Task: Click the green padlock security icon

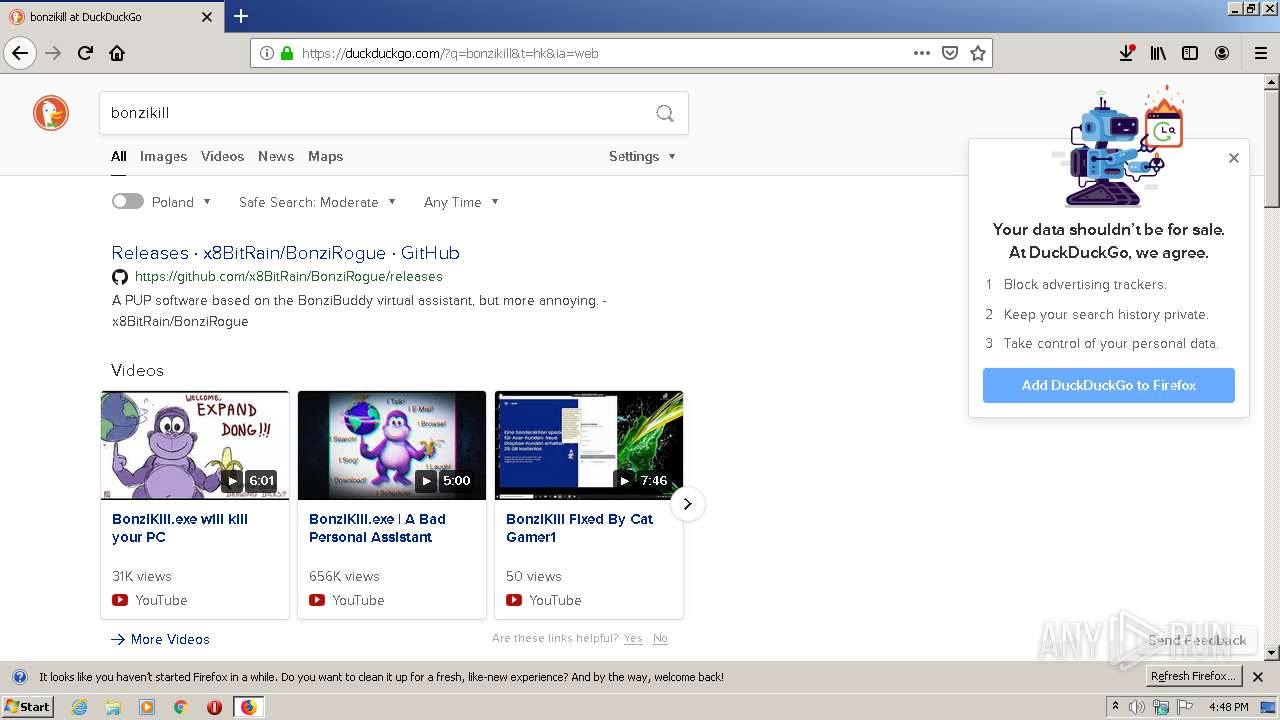Action: click(287, 53)
